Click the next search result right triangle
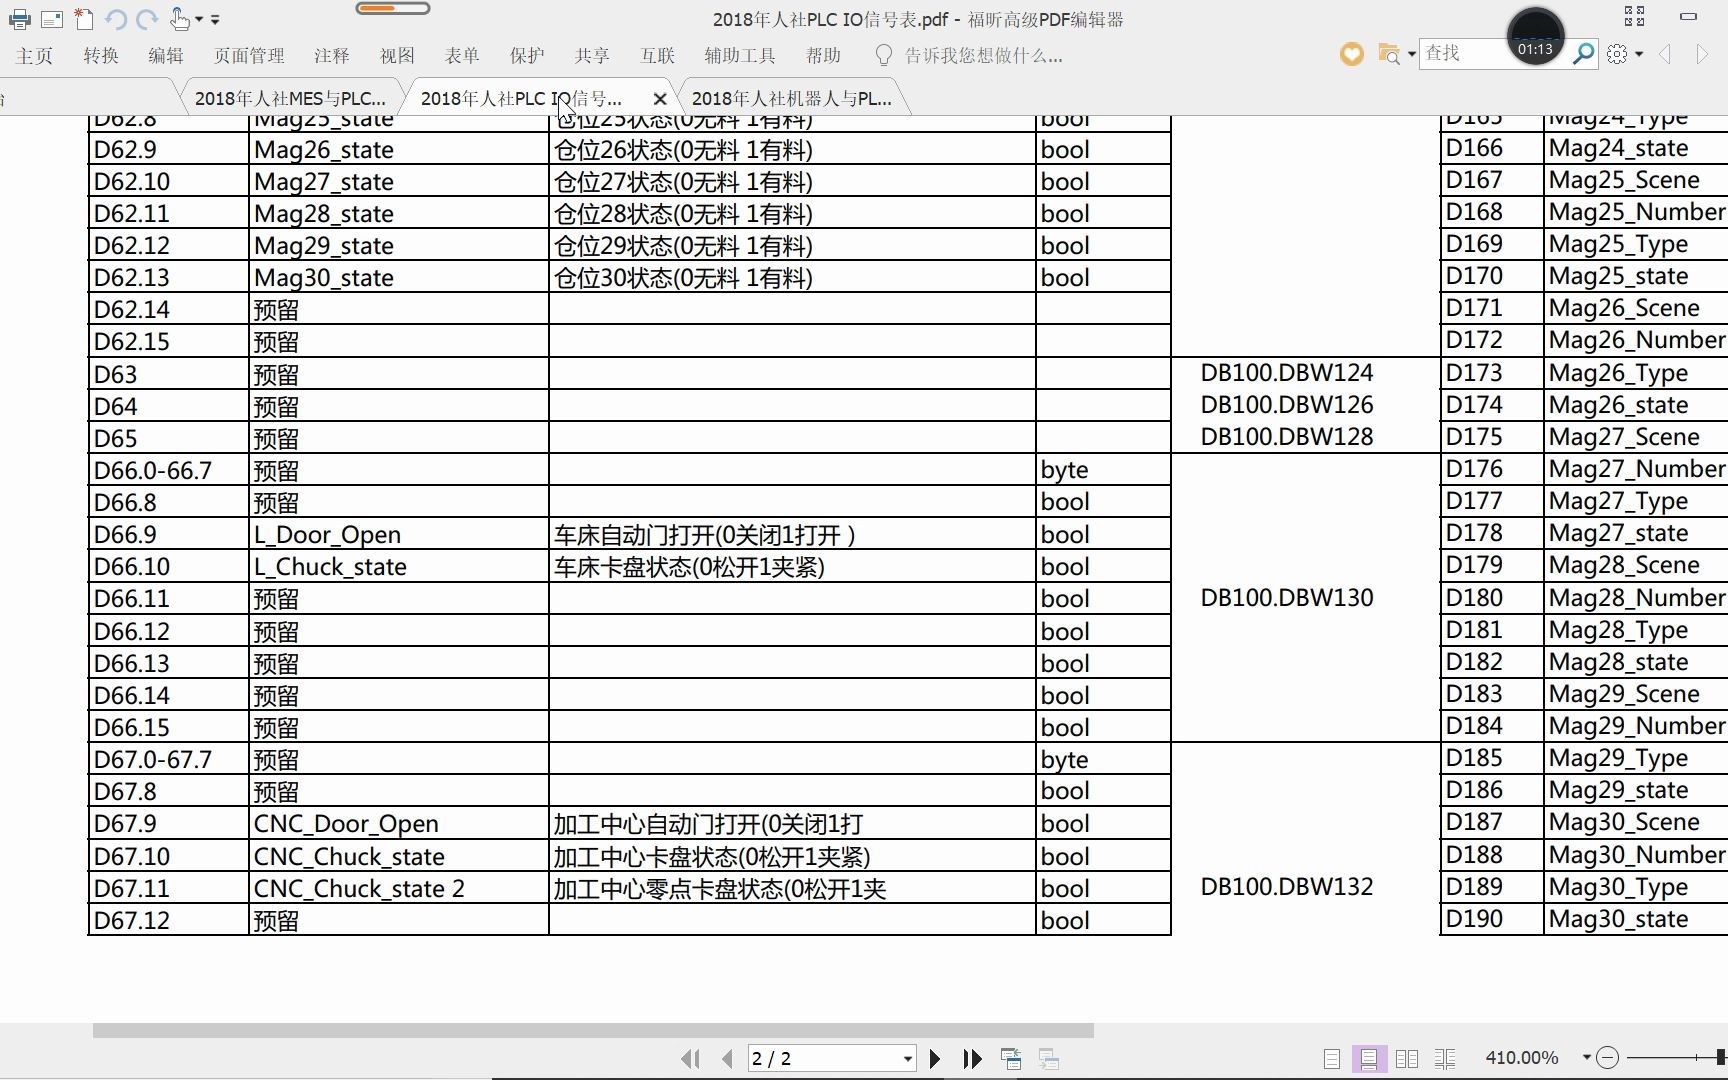The height and width of the screenshot is (1080, 1728). (x=1702, y=54)
